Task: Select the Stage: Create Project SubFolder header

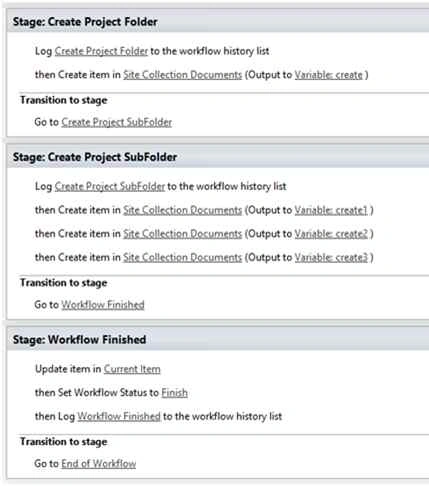Action: 218,157
